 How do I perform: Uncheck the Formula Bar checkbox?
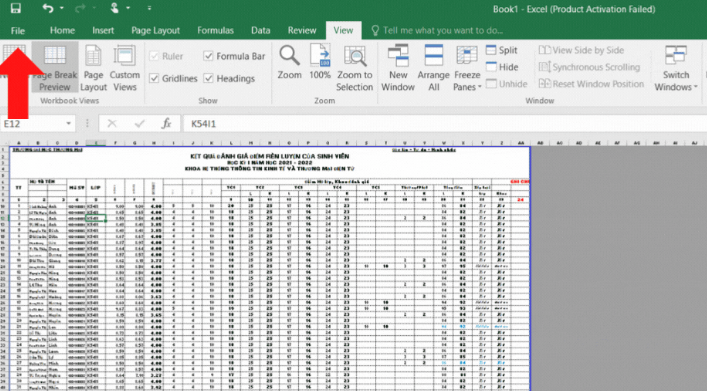pyautogui.click(x=234, y=56)
